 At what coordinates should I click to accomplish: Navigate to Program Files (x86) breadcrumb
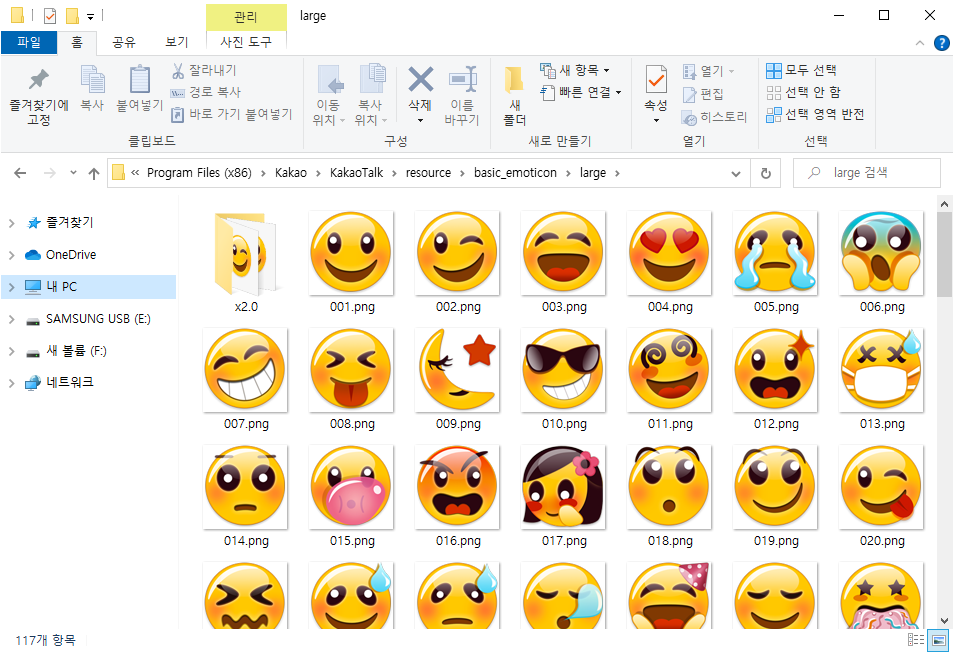(199, 173)
